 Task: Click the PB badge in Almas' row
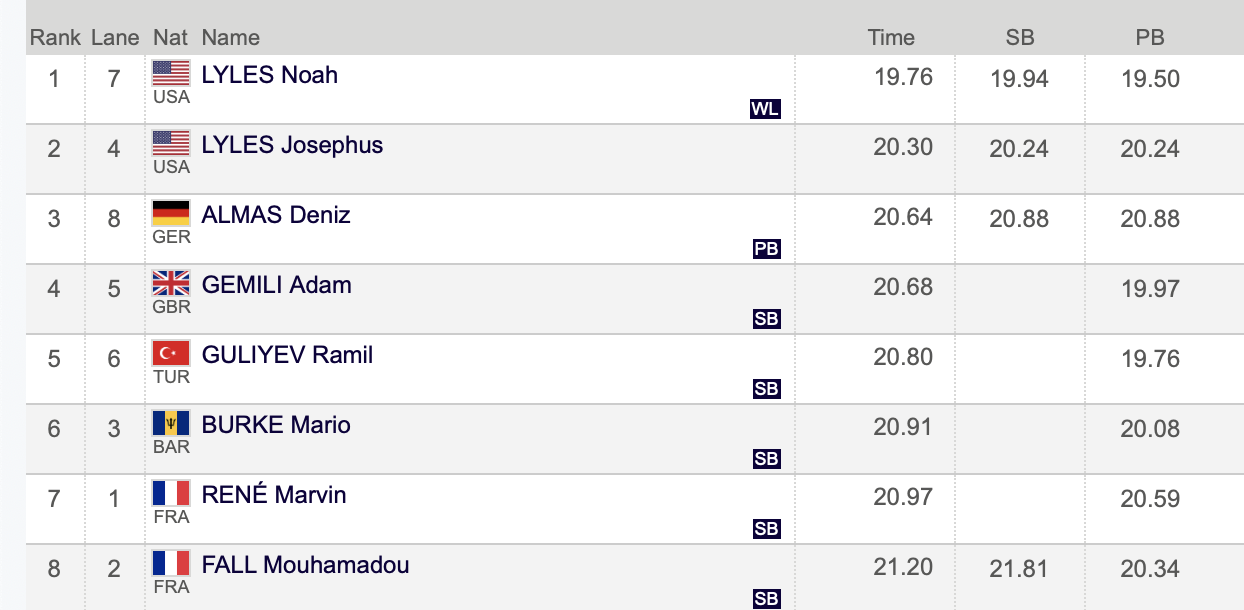tap(766, 249)
